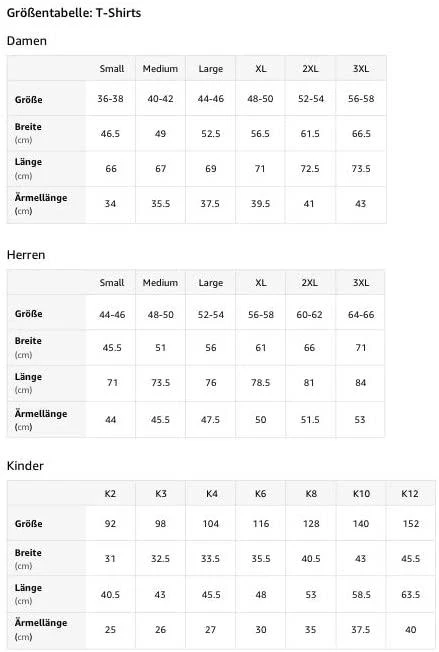Image resolution: width=439 pixels, height=652 pixels.
Task: Select Damen XL sleeve length cell 39.5
Action: click(x=260, y=204)
